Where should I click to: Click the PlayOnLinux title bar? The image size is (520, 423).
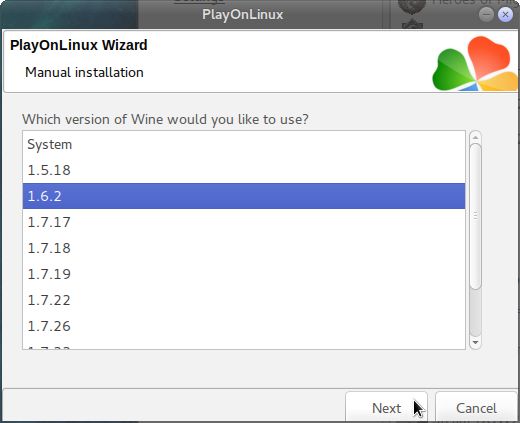pos(242,14)
